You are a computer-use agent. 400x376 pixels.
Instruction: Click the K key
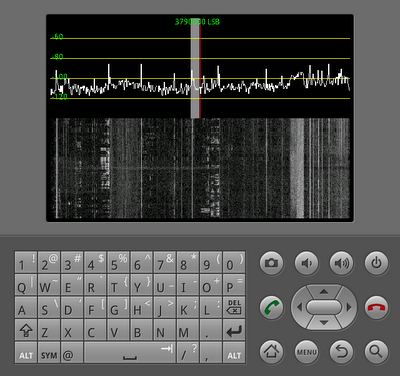click(188, 307)
